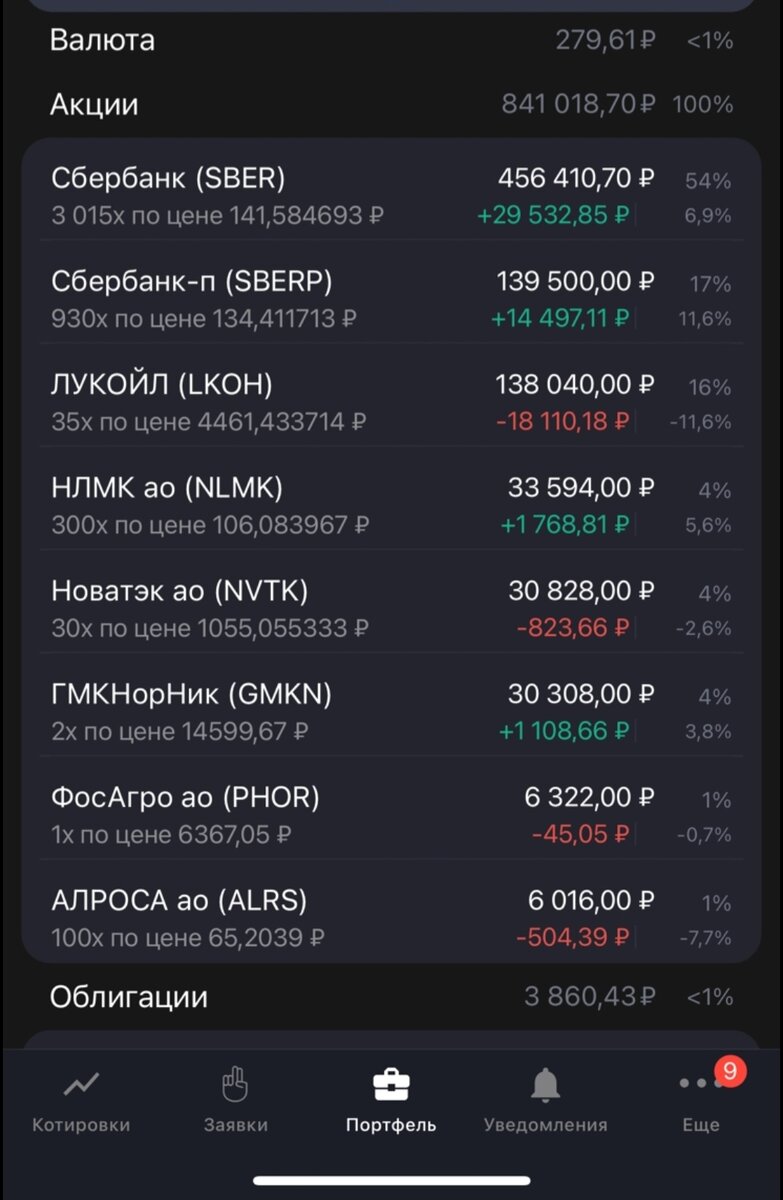Switch to the Котировки tab label
This screenshot has height=1200, width=783.
(81, 1124)
